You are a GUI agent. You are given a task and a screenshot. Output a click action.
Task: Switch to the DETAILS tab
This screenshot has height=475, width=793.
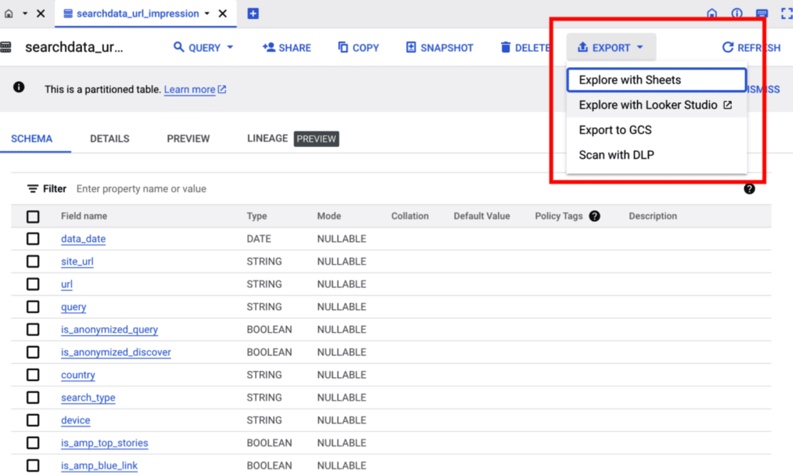click(110, 139)
